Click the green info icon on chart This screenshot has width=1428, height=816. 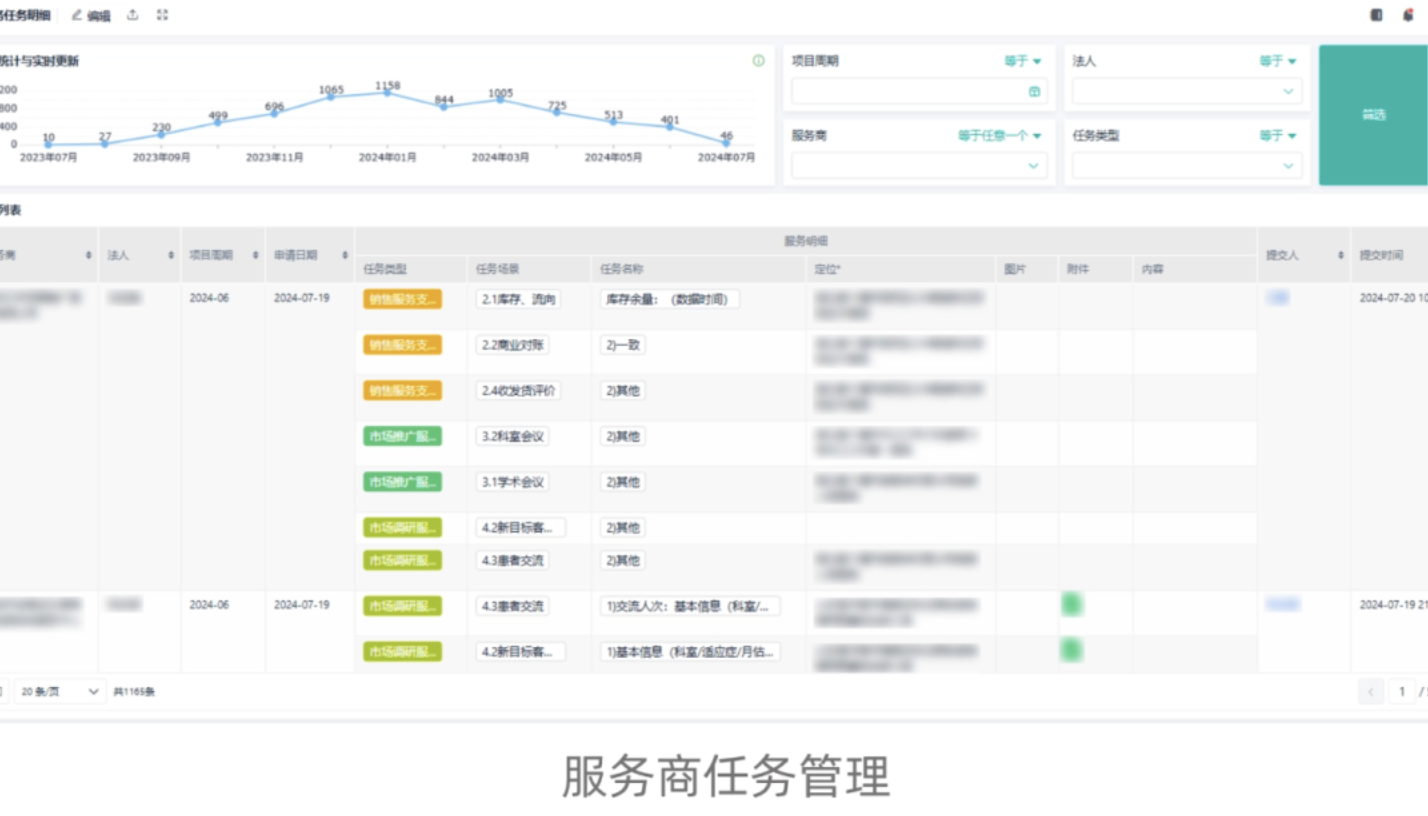[758, 61]
